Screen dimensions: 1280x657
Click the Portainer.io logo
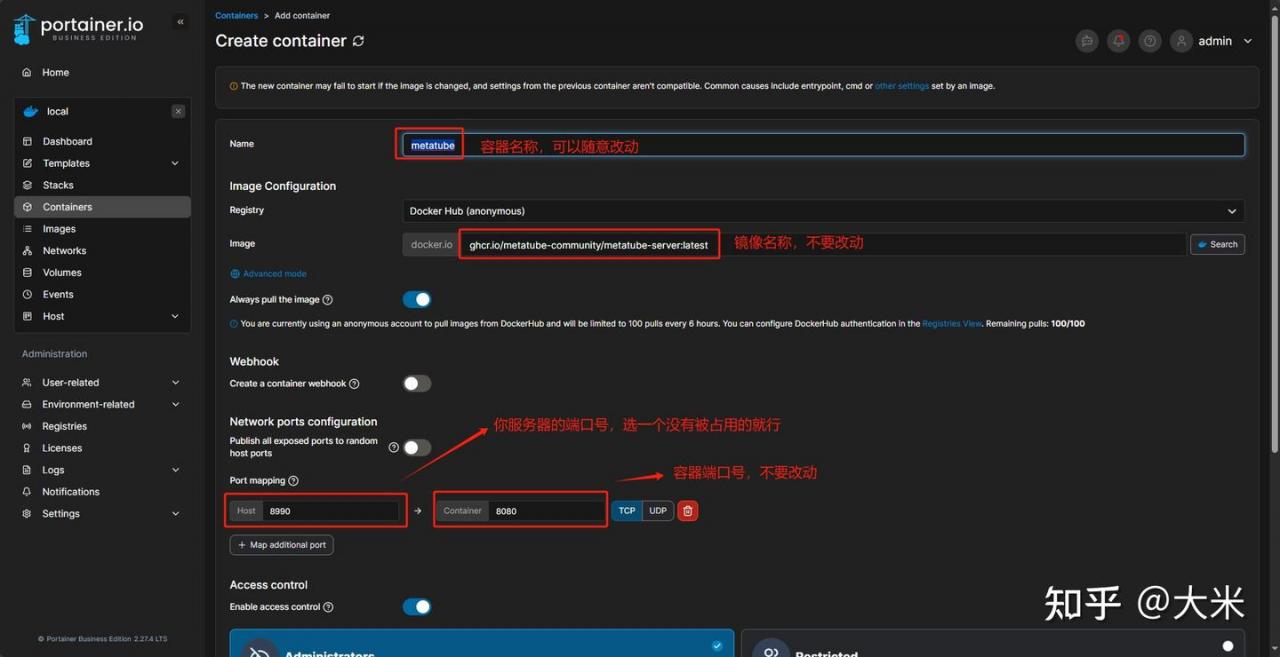[77, 29]
